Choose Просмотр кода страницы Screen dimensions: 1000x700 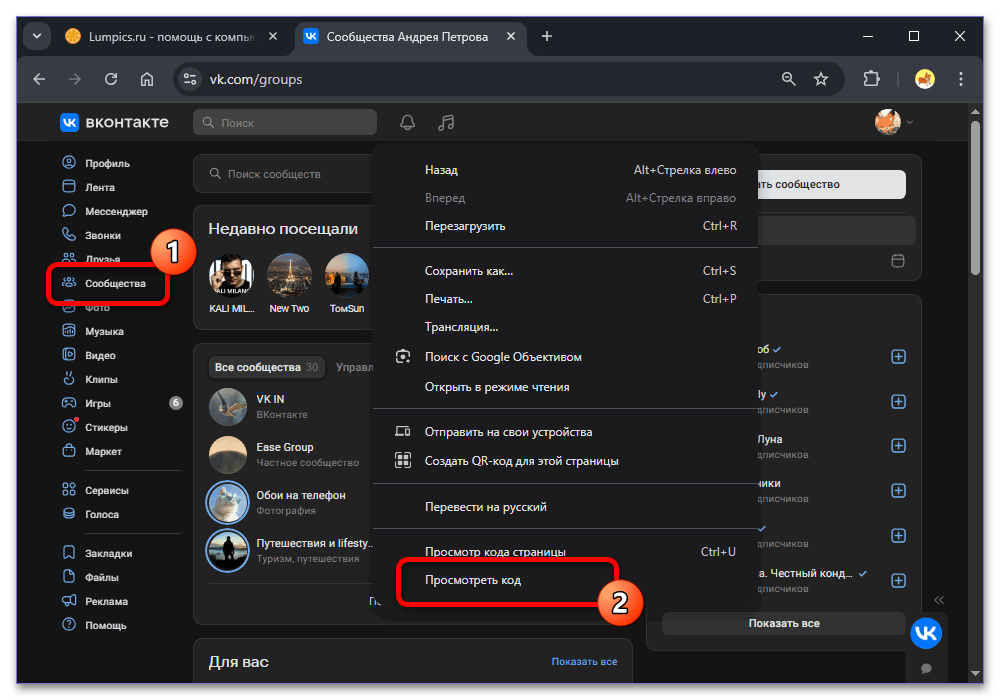tap(565, 551)
